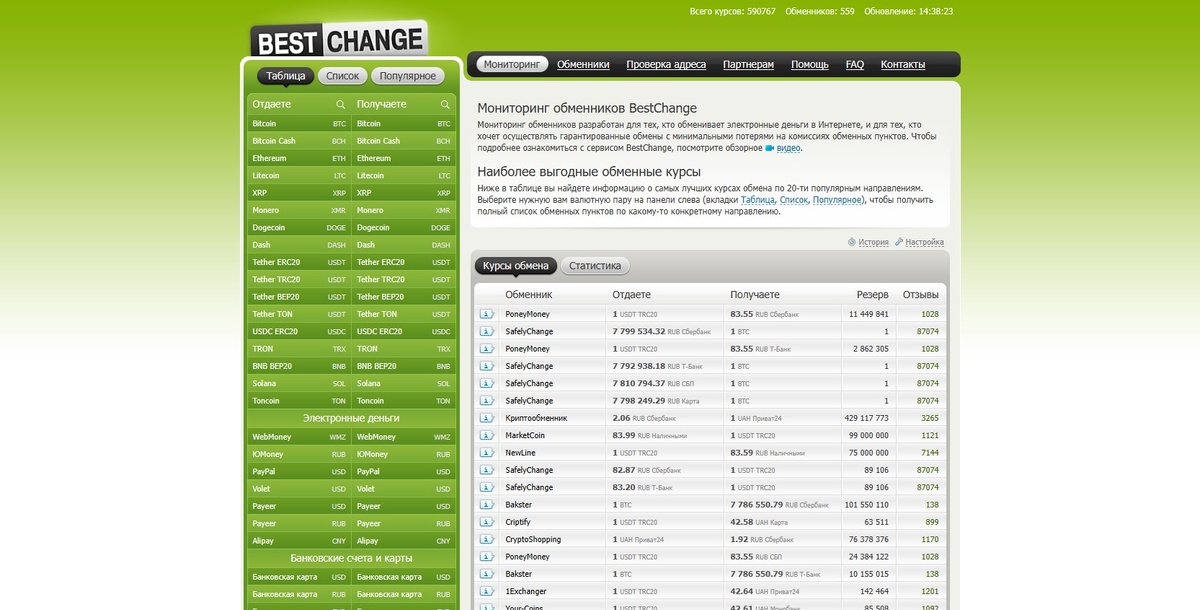Select Monero in the Отдаете column
The width and height of the screenshot is (1200, 610).
coord(299,210)
